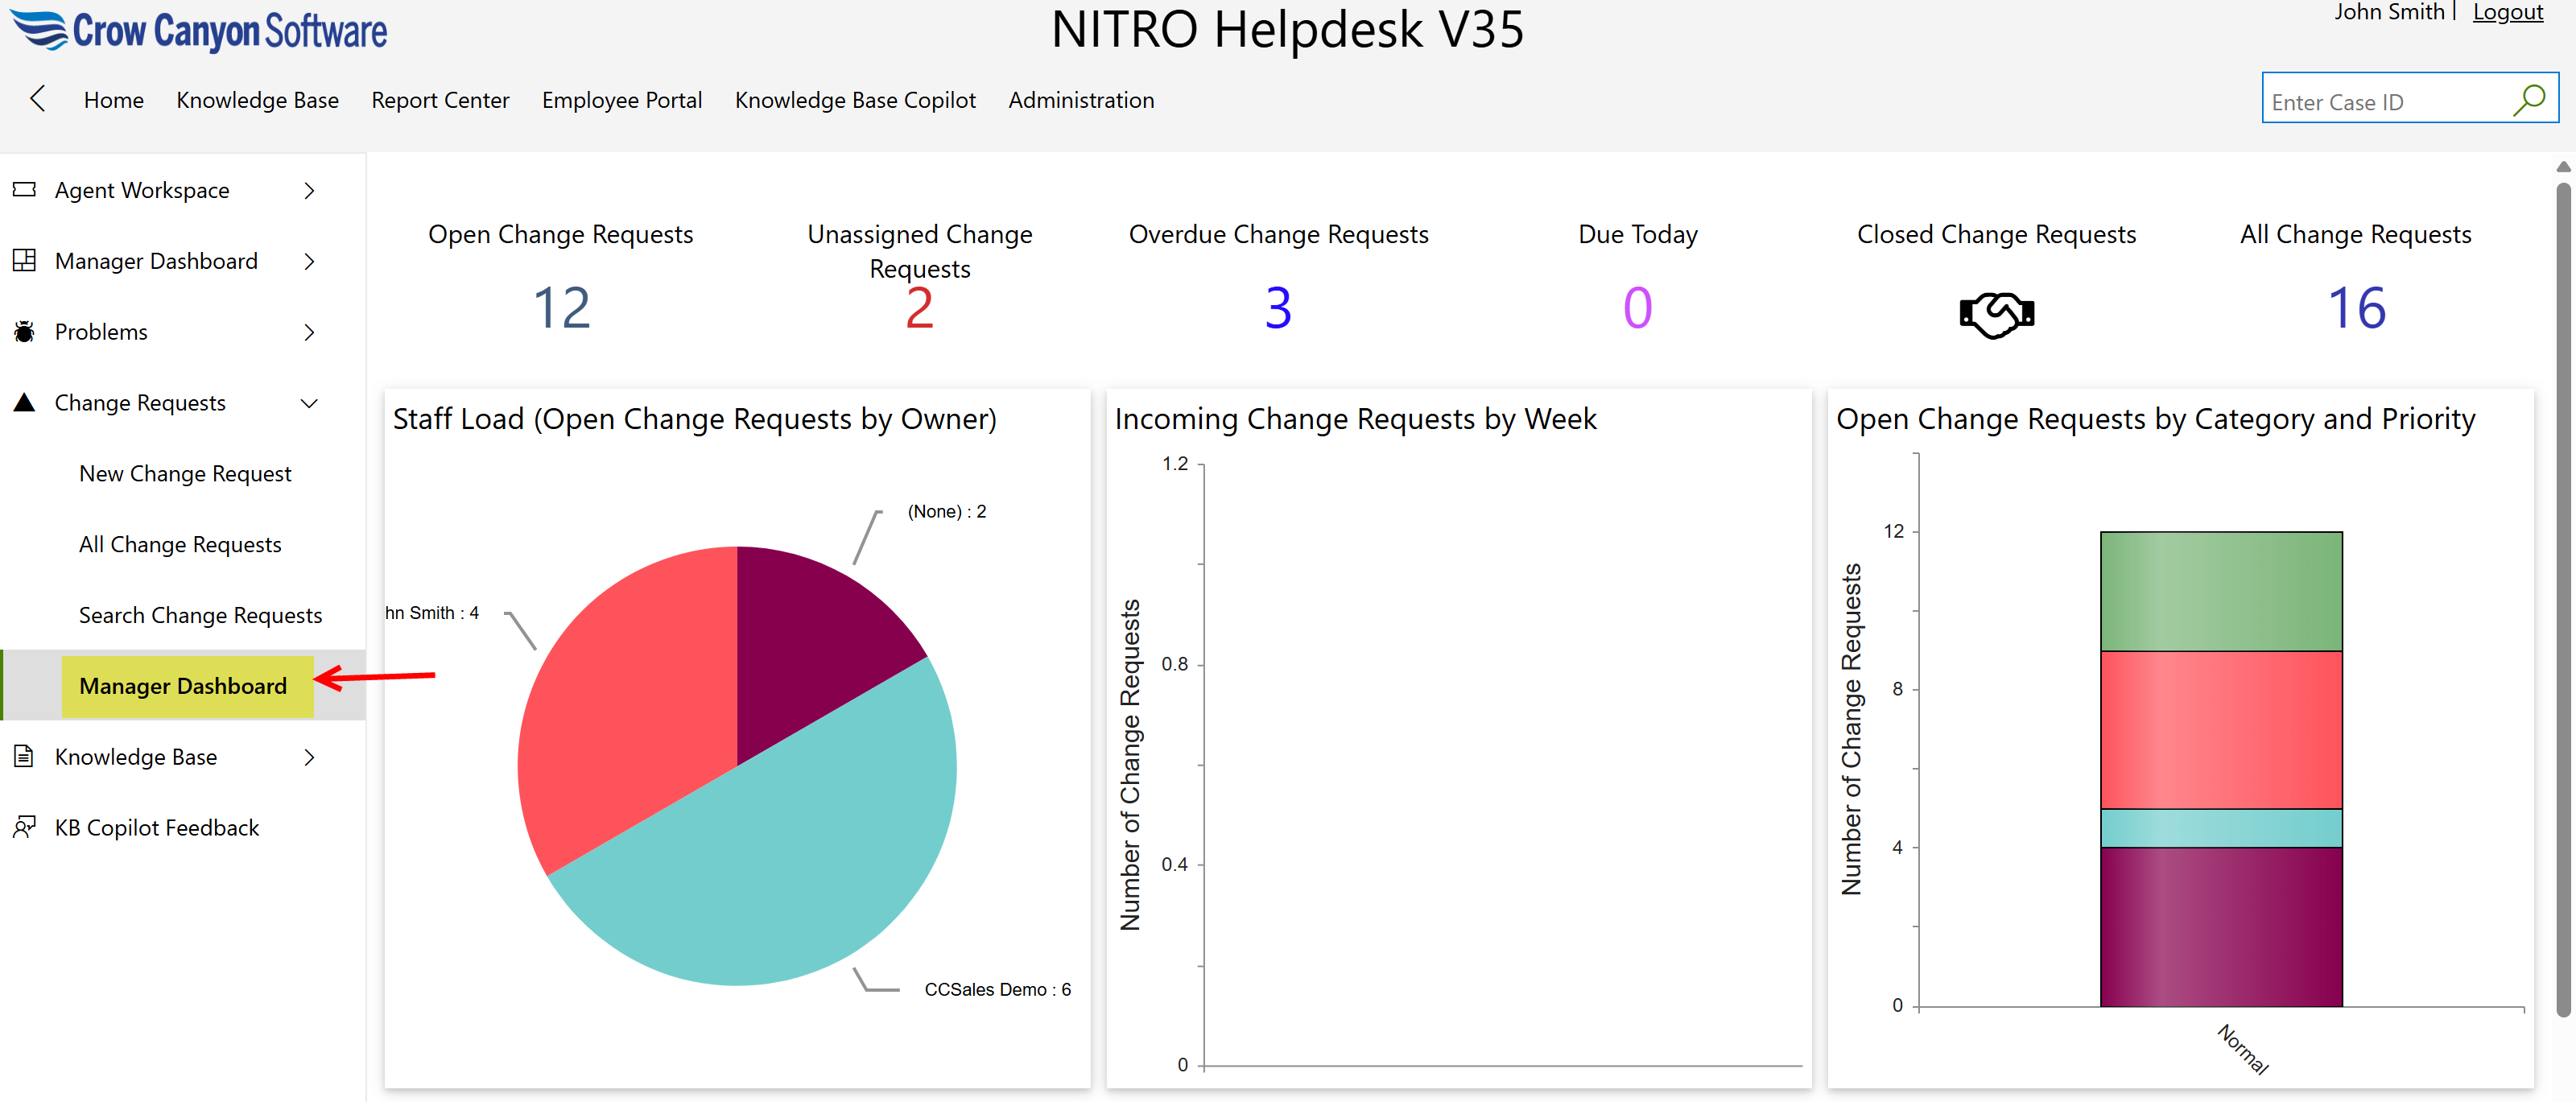2576x1102 pixels.
Task: Expand the Problems section chevron
Action: coord(309,332)
